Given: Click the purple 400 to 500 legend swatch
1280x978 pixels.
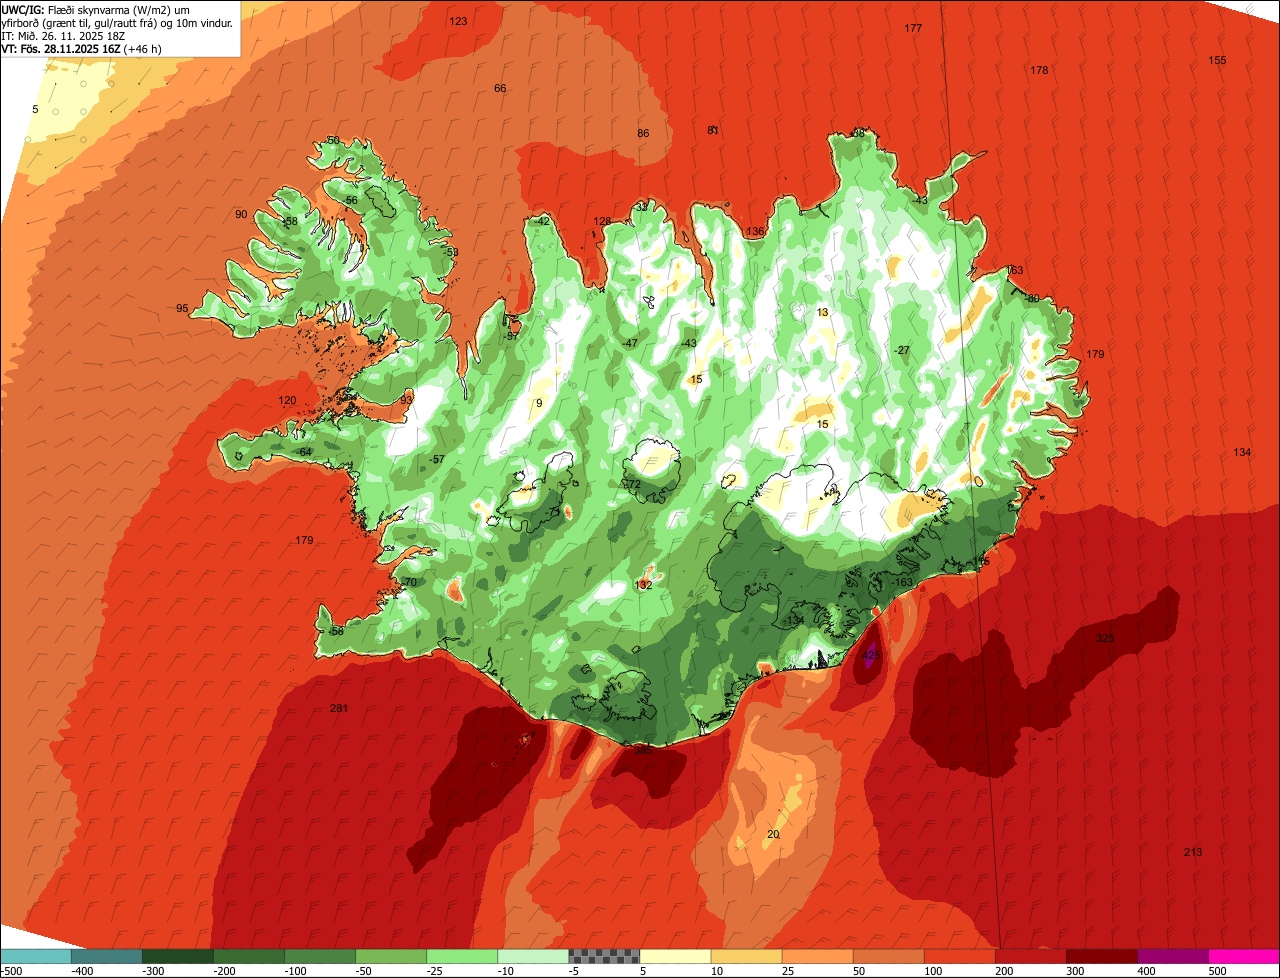Looking at the screenshot, I should 1171,955.
